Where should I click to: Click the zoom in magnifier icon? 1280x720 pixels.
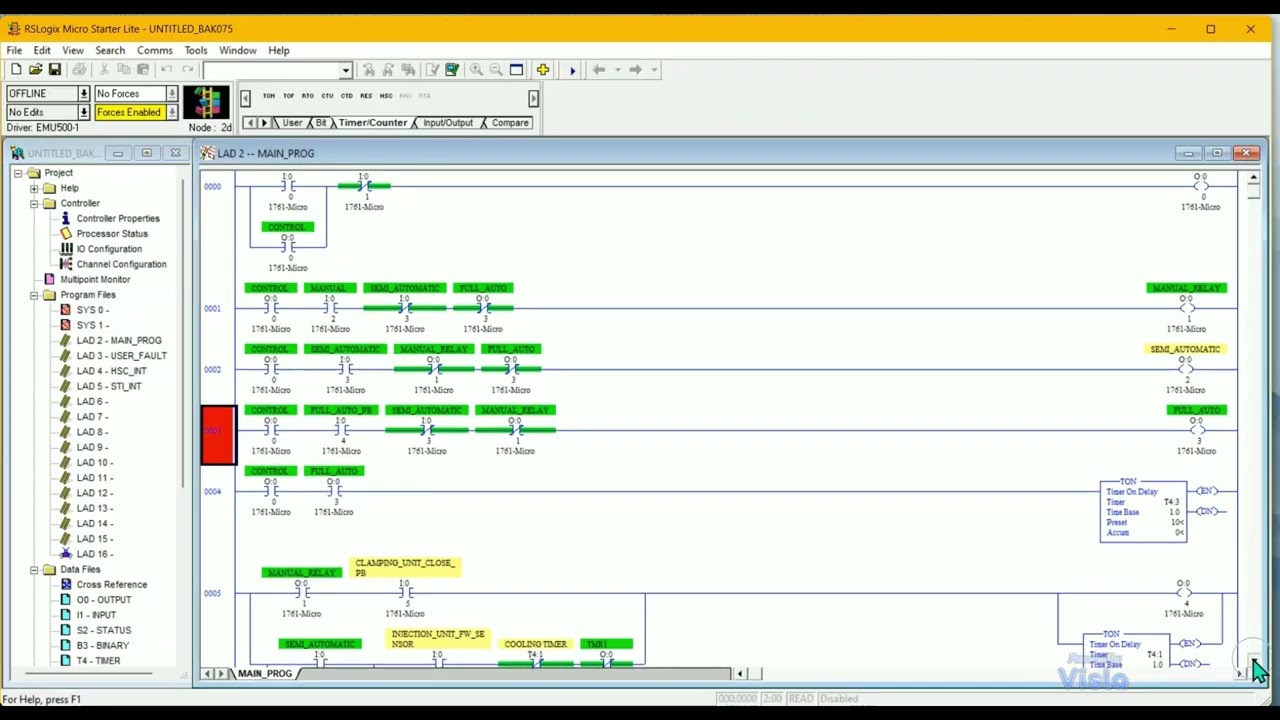(477, 70)
